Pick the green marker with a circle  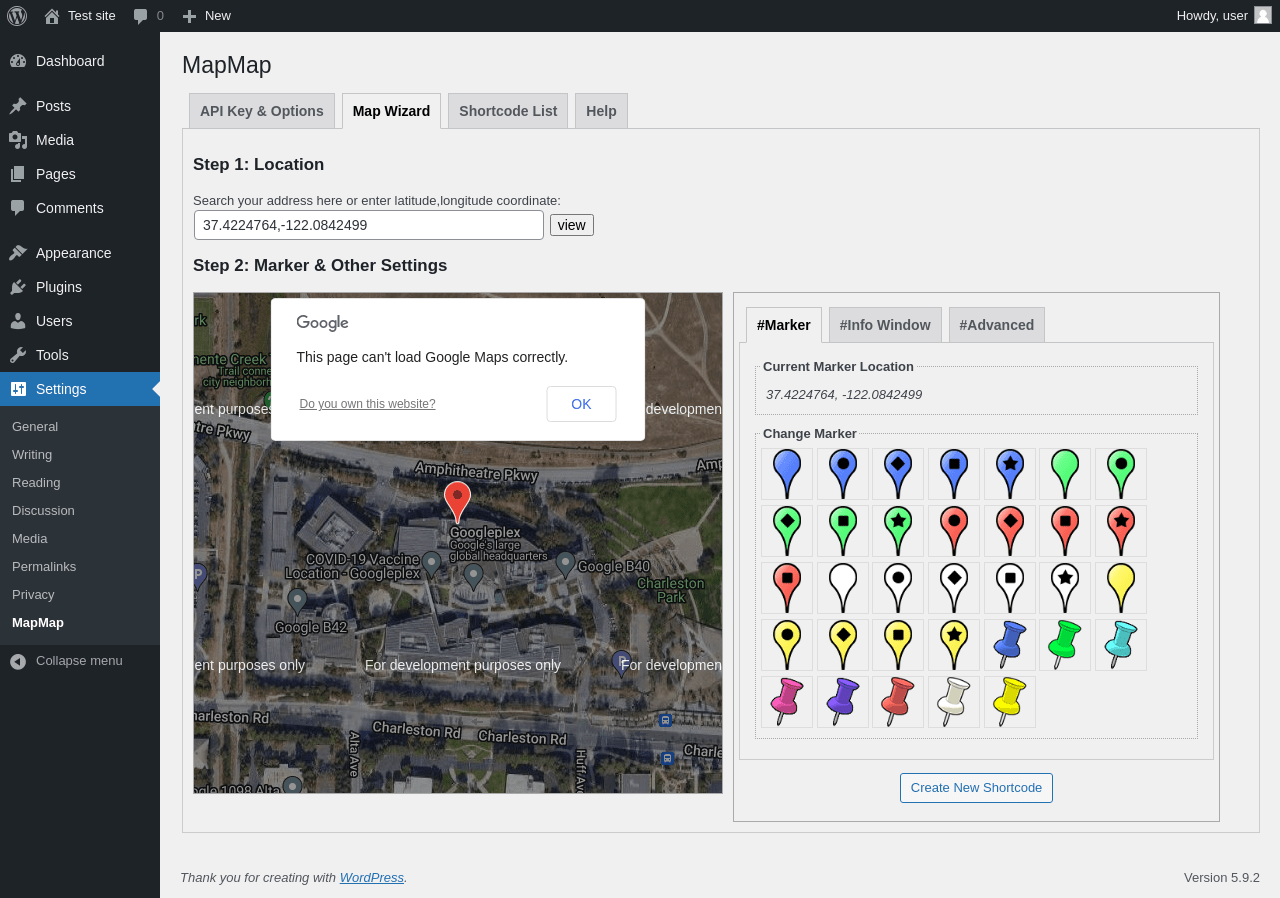1121,474
